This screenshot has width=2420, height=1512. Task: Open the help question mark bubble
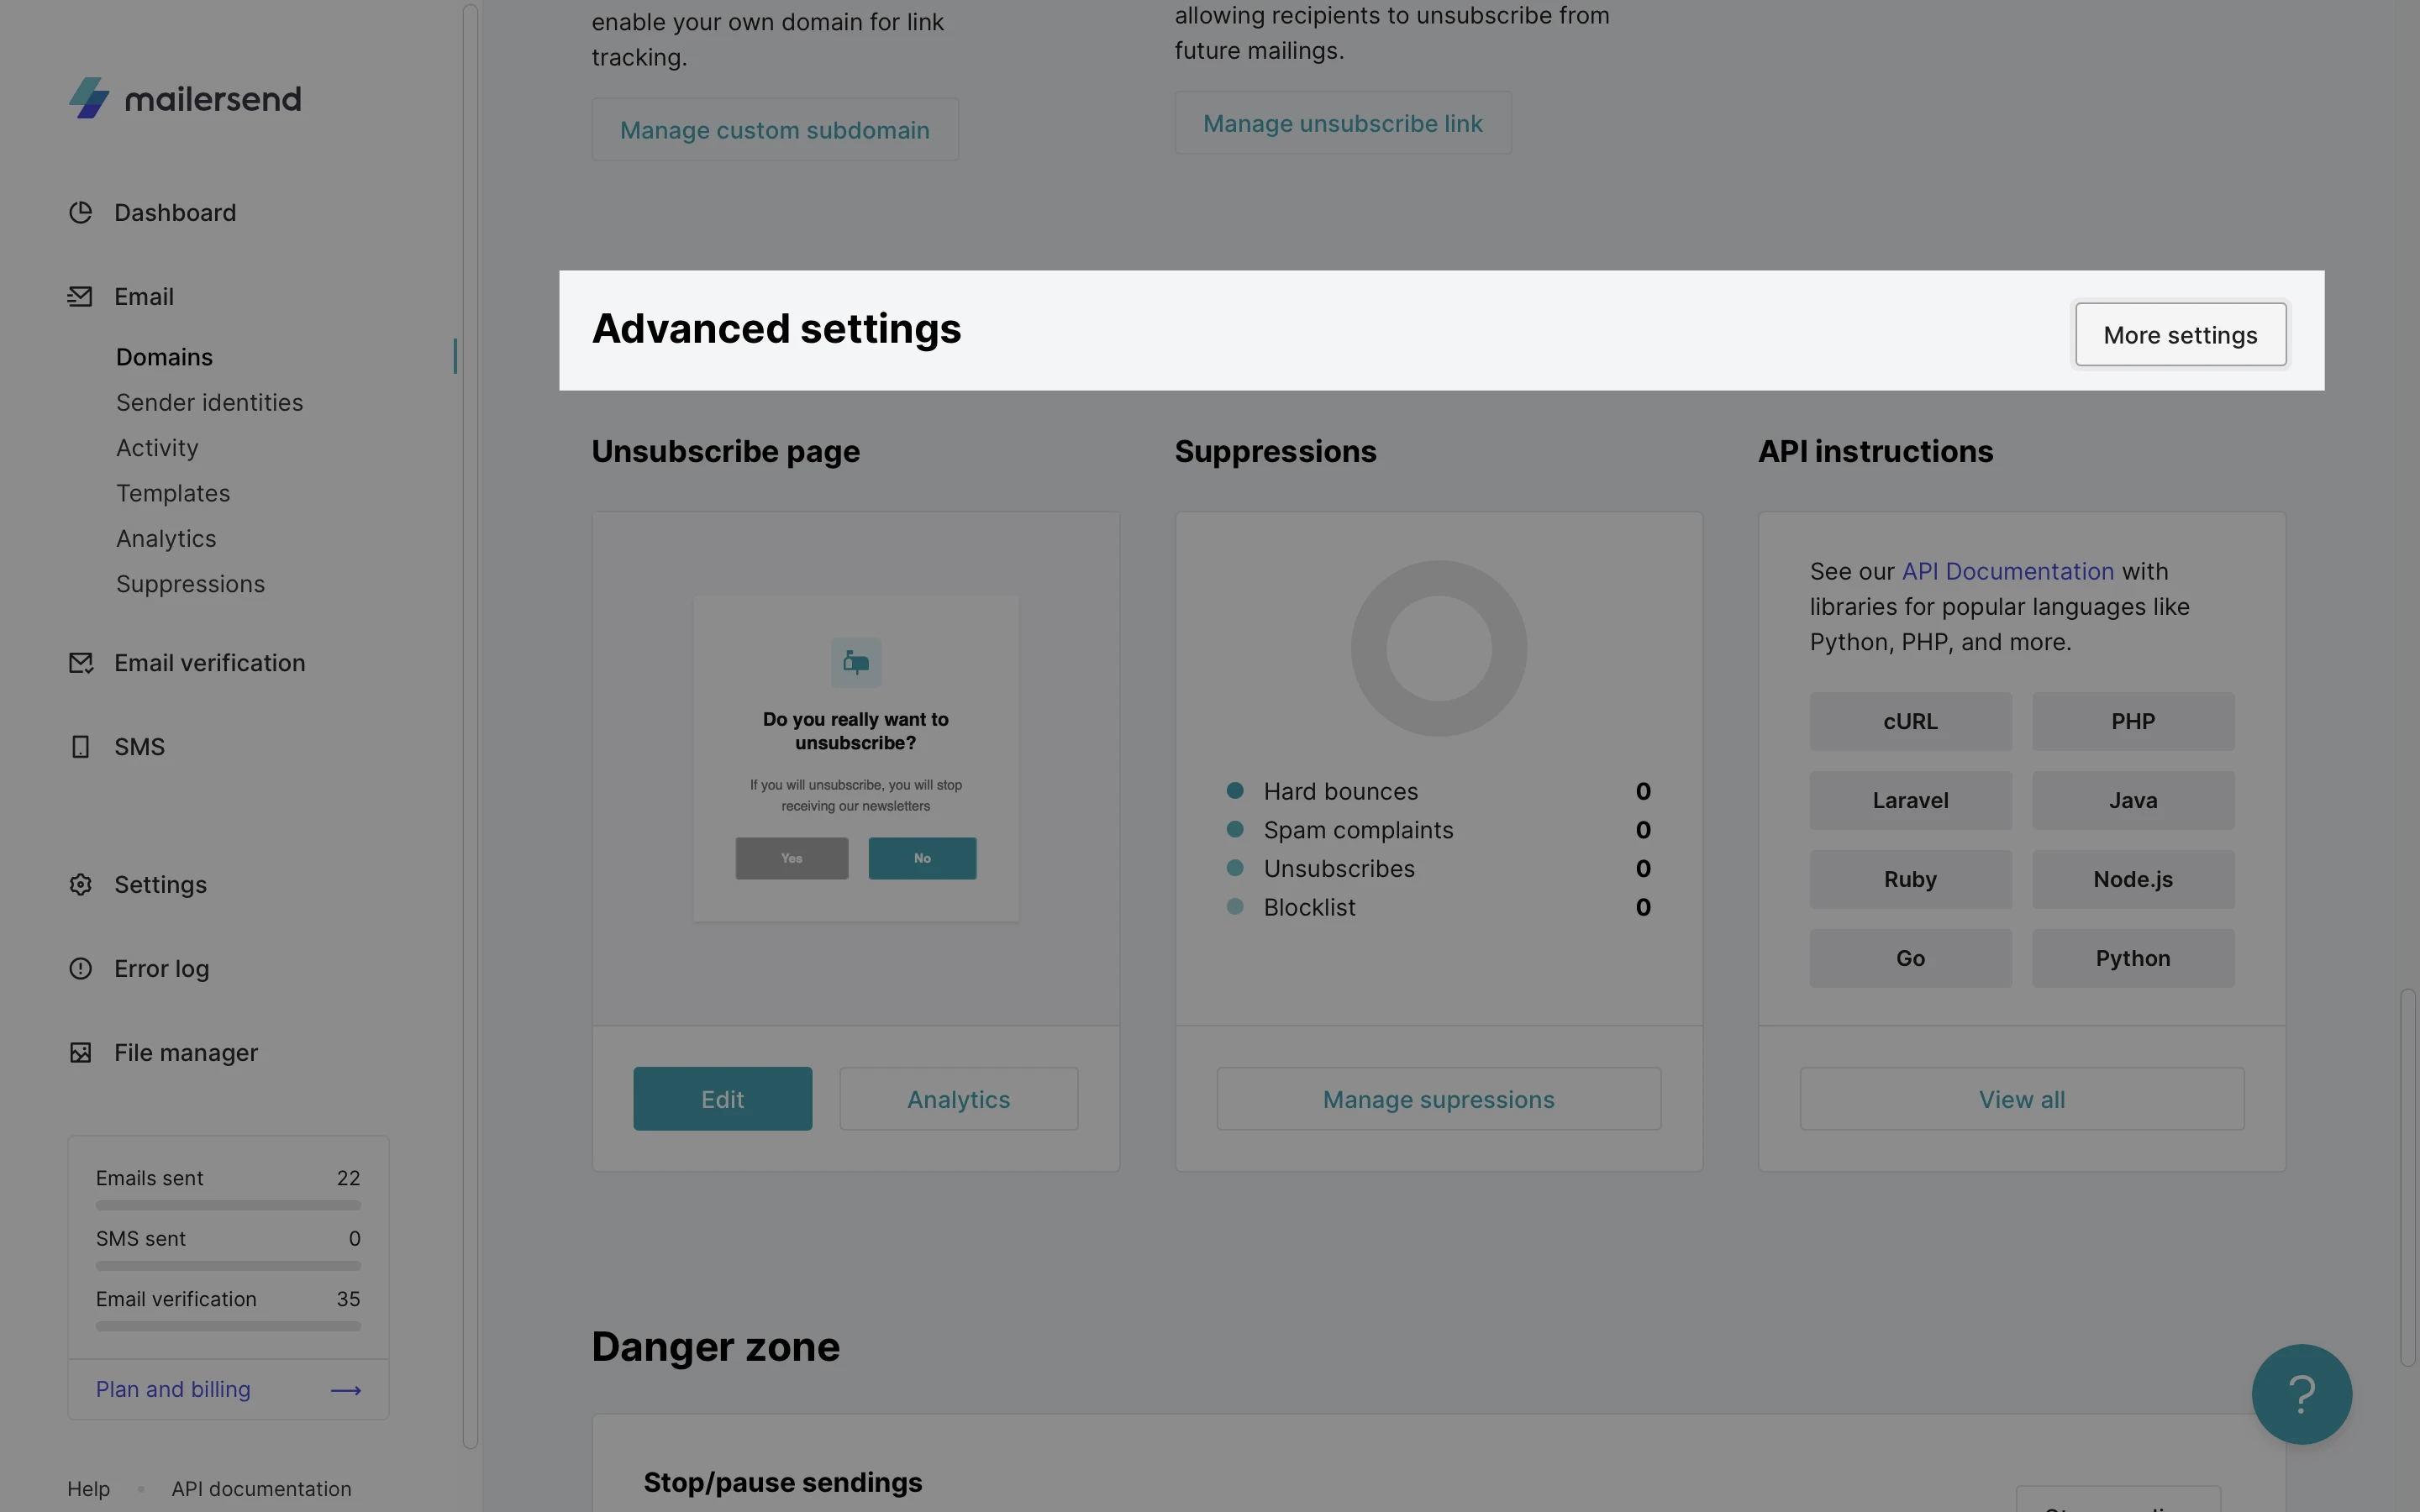coord(2301,1393)
